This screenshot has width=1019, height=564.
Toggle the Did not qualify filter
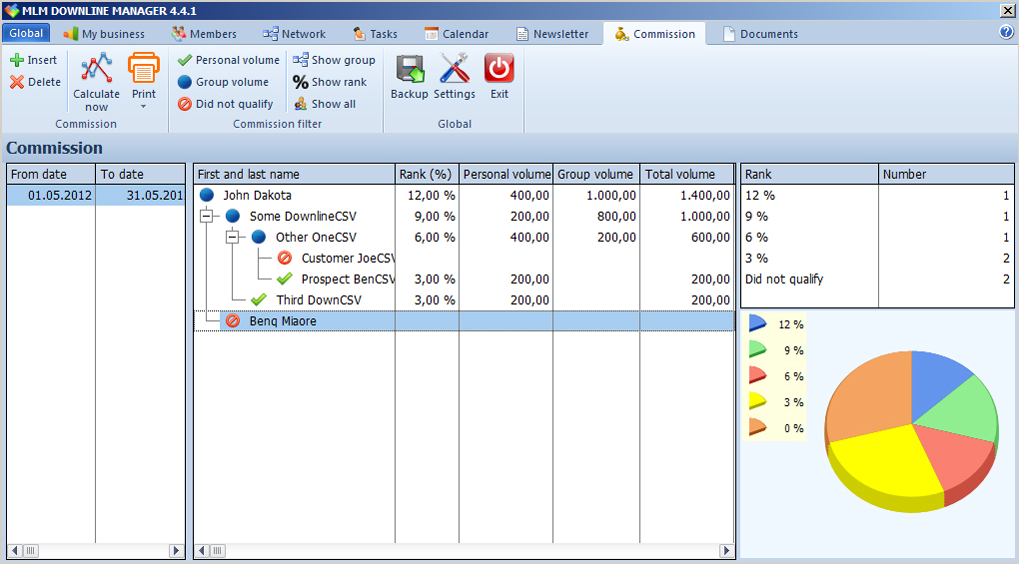(225, 104)
